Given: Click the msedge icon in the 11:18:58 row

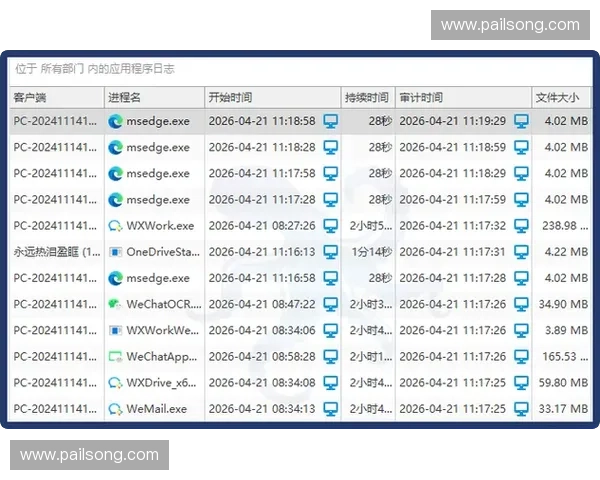Looking at the screenshot, I should [x=115, y=121].
